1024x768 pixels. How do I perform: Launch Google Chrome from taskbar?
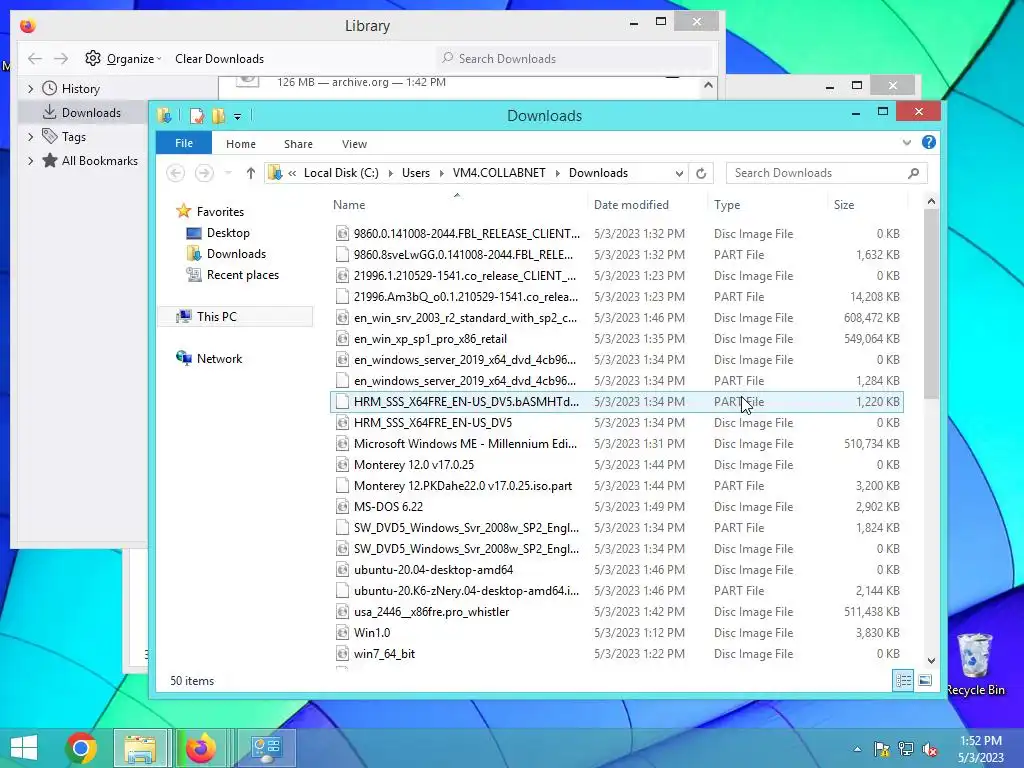click(x=81, y=748)
